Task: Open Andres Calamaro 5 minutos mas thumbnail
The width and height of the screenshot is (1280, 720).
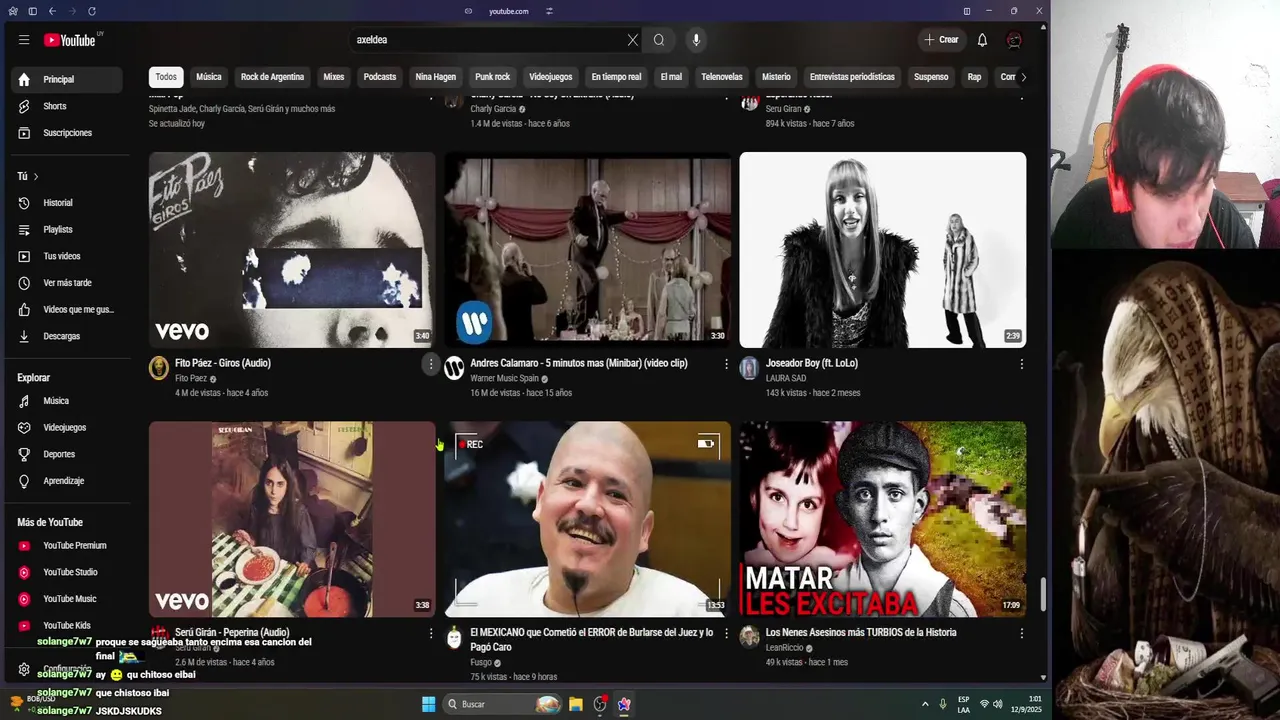Action: (x=588, y=250)
